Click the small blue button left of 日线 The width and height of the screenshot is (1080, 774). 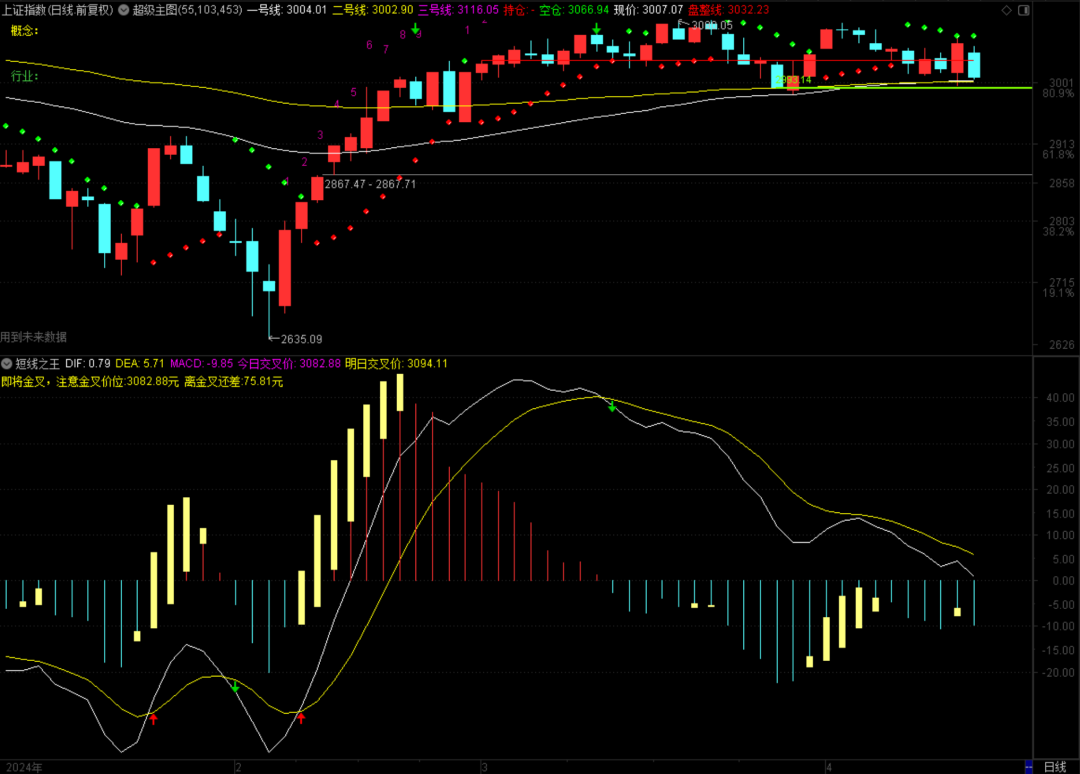click(x=1029, y=766)
